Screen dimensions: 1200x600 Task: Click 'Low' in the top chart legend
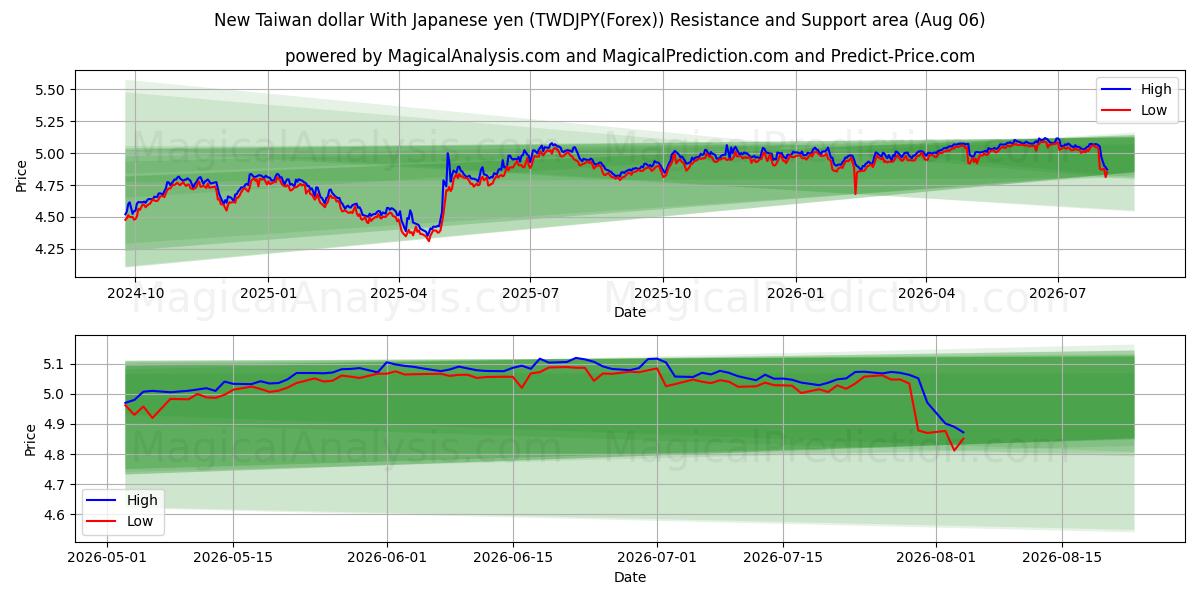pyautogui.click(x=1154, y=110)
